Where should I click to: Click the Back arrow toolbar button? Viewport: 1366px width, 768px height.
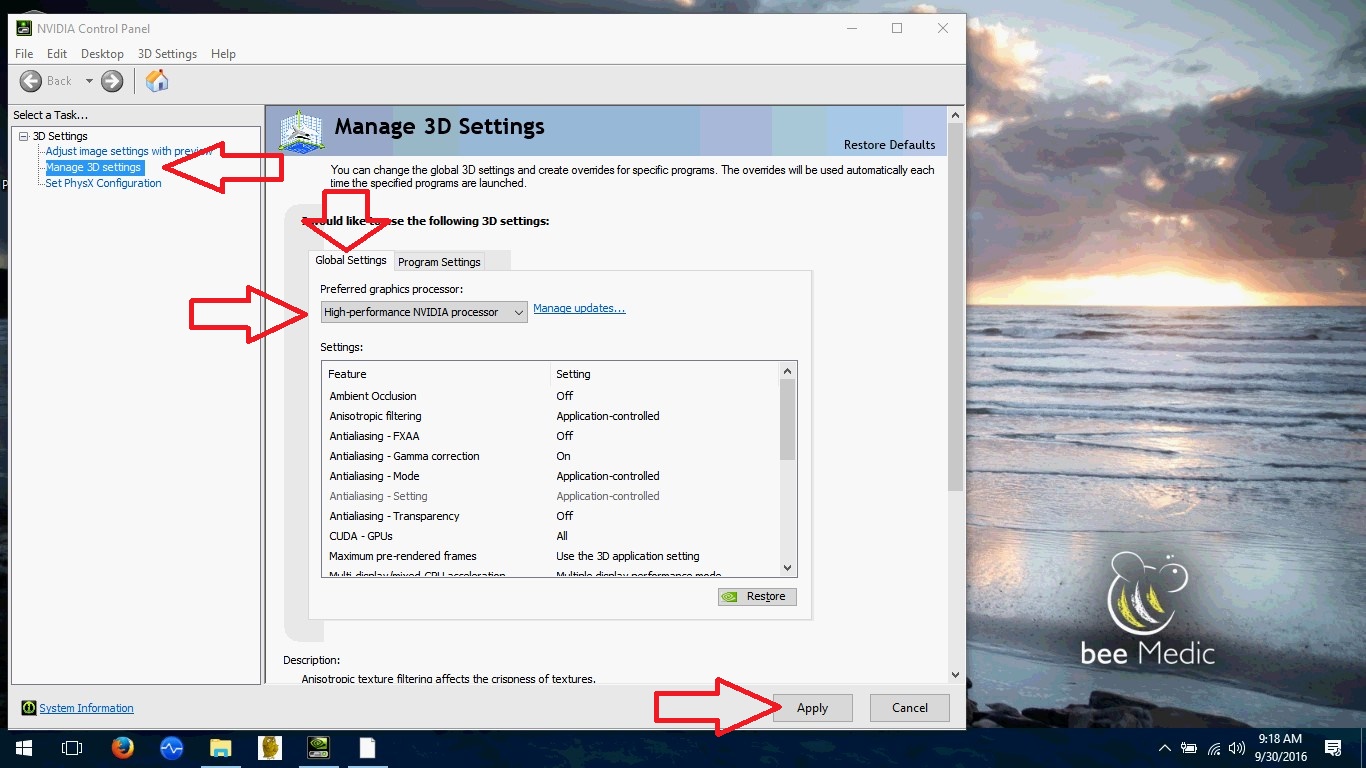(x=31, y=81)
